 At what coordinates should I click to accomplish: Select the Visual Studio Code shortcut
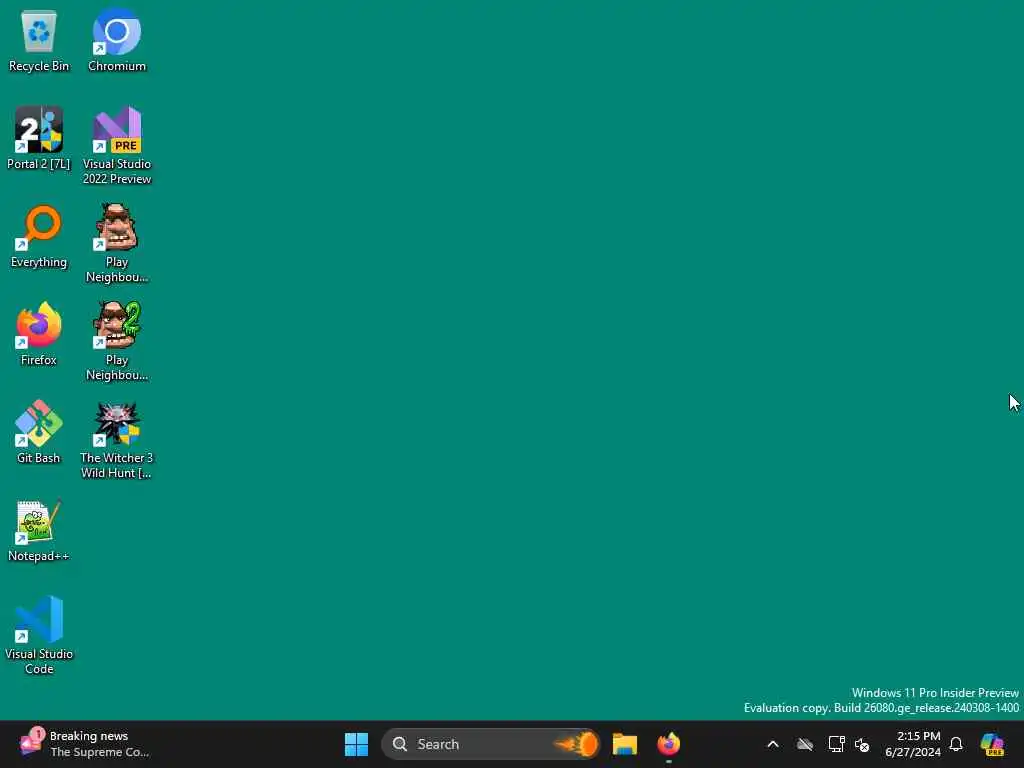click(x=39, y=635)
